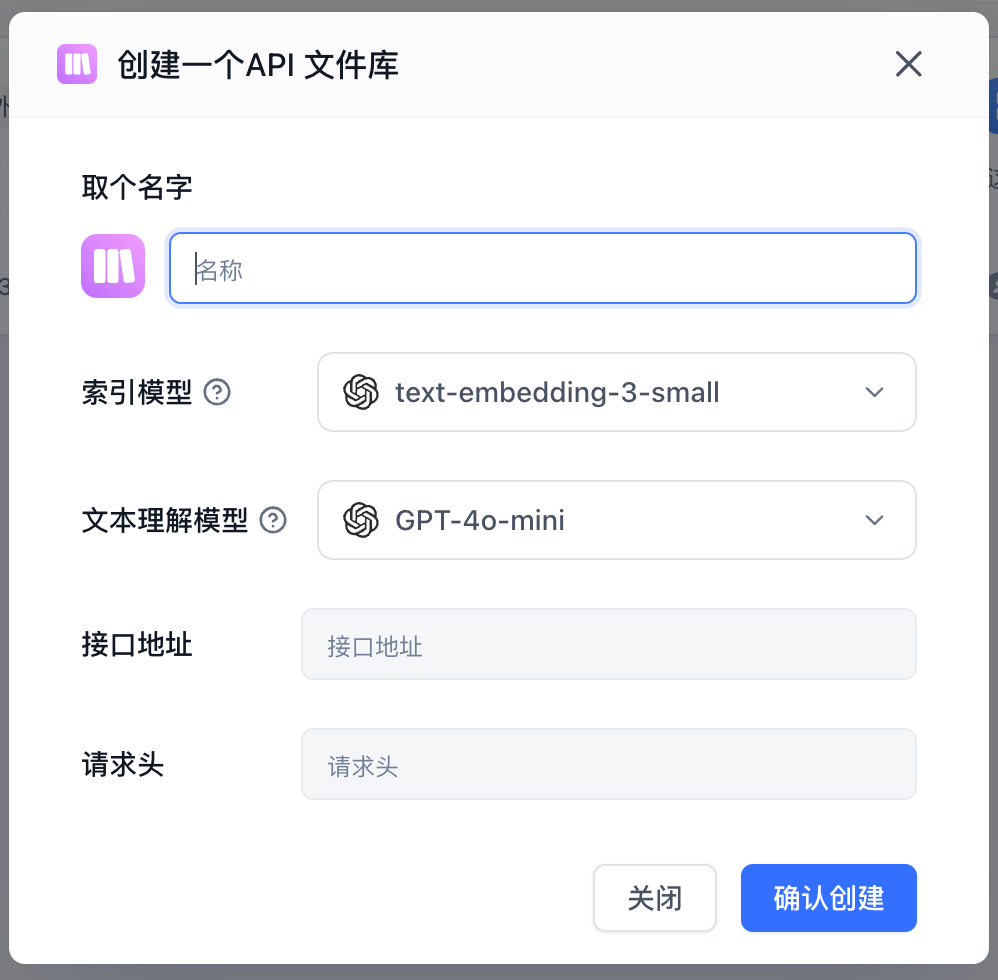Select the 请求头 input field

click(x=608, y=764)
